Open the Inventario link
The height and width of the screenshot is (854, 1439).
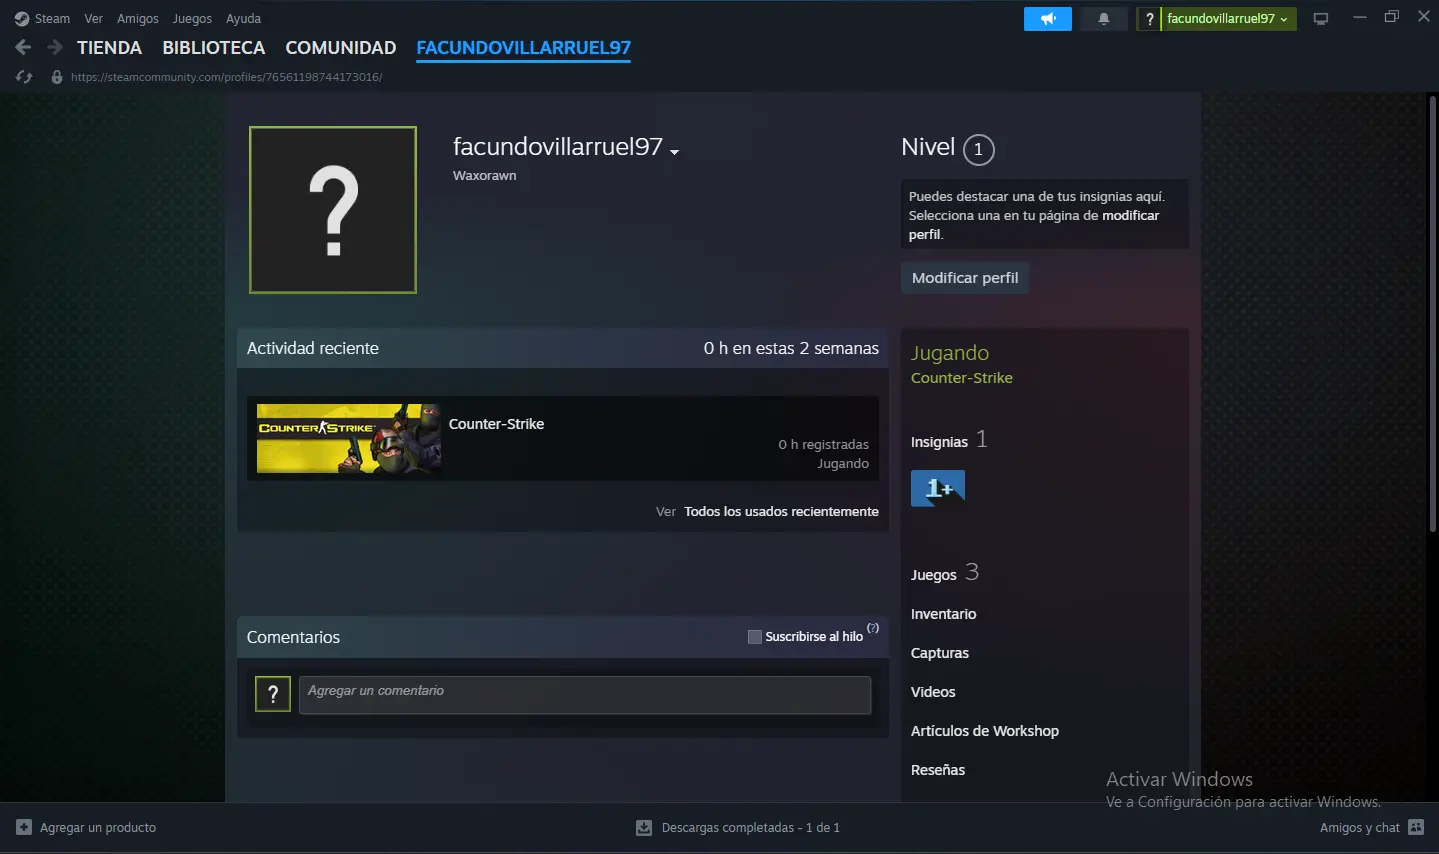pos(943,614)
